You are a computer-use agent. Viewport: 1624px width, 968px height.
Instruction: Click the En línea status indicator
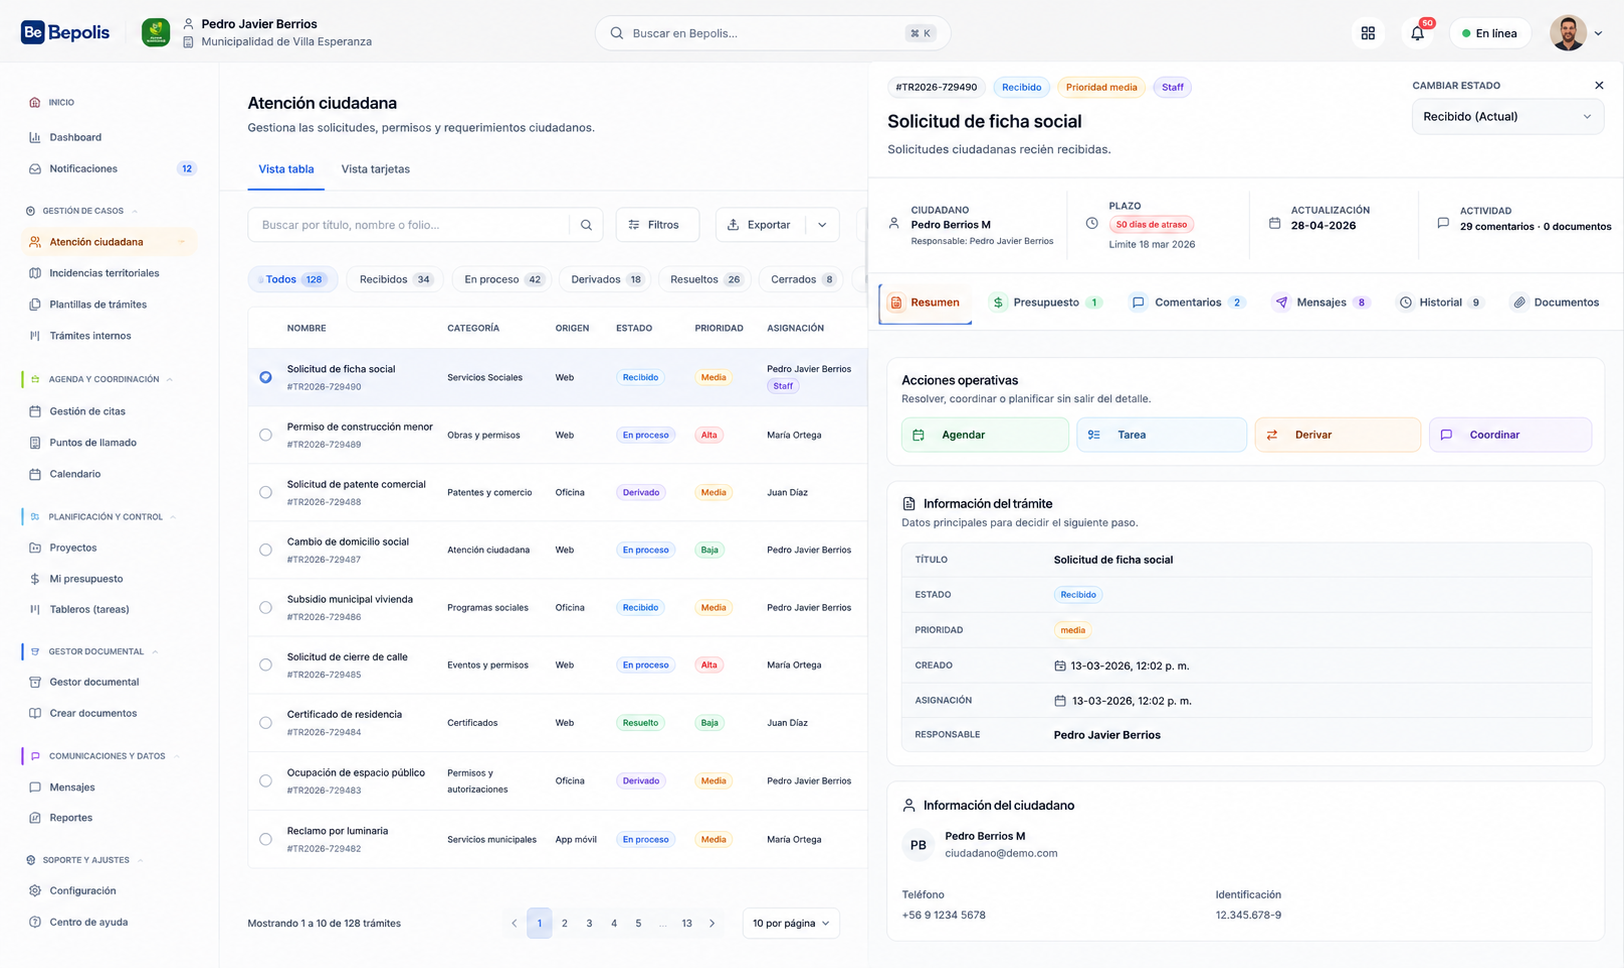1490,33
